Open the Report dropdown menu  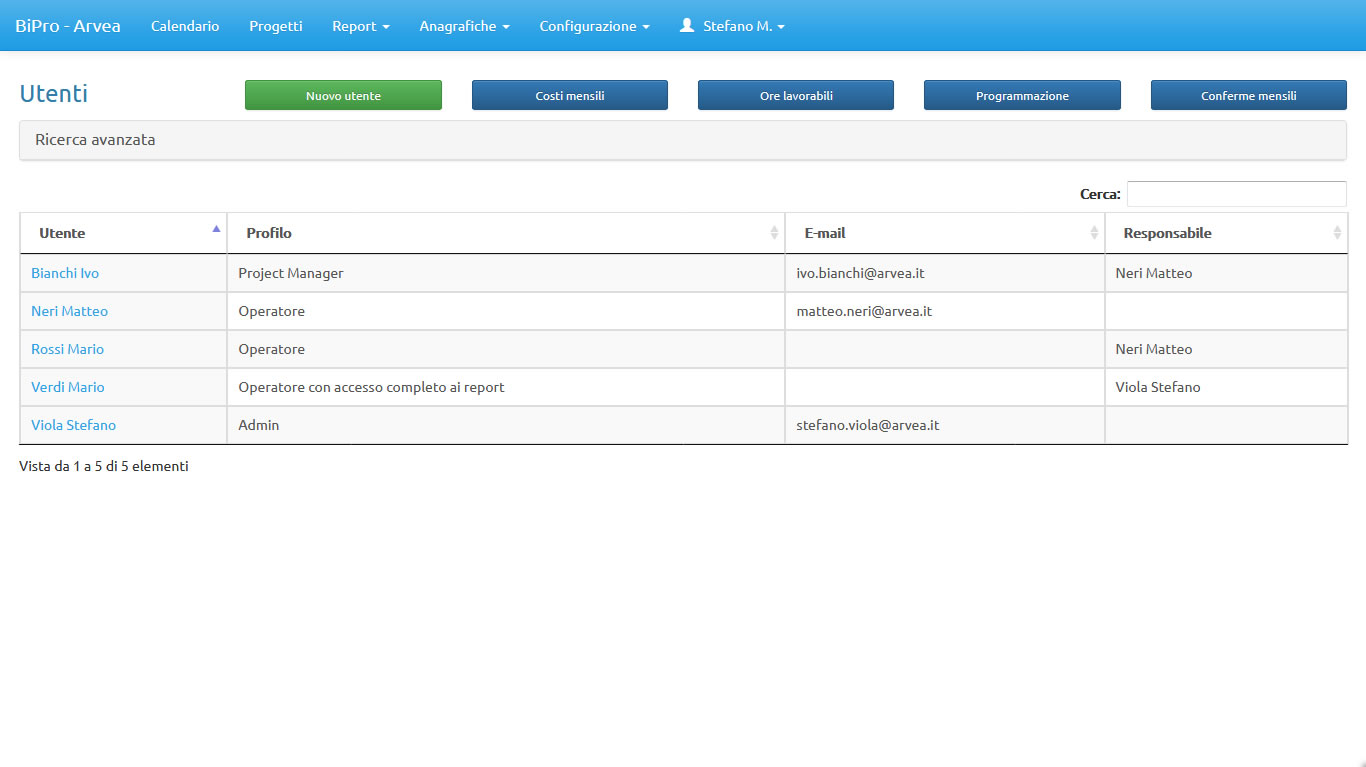click(360, 26)
